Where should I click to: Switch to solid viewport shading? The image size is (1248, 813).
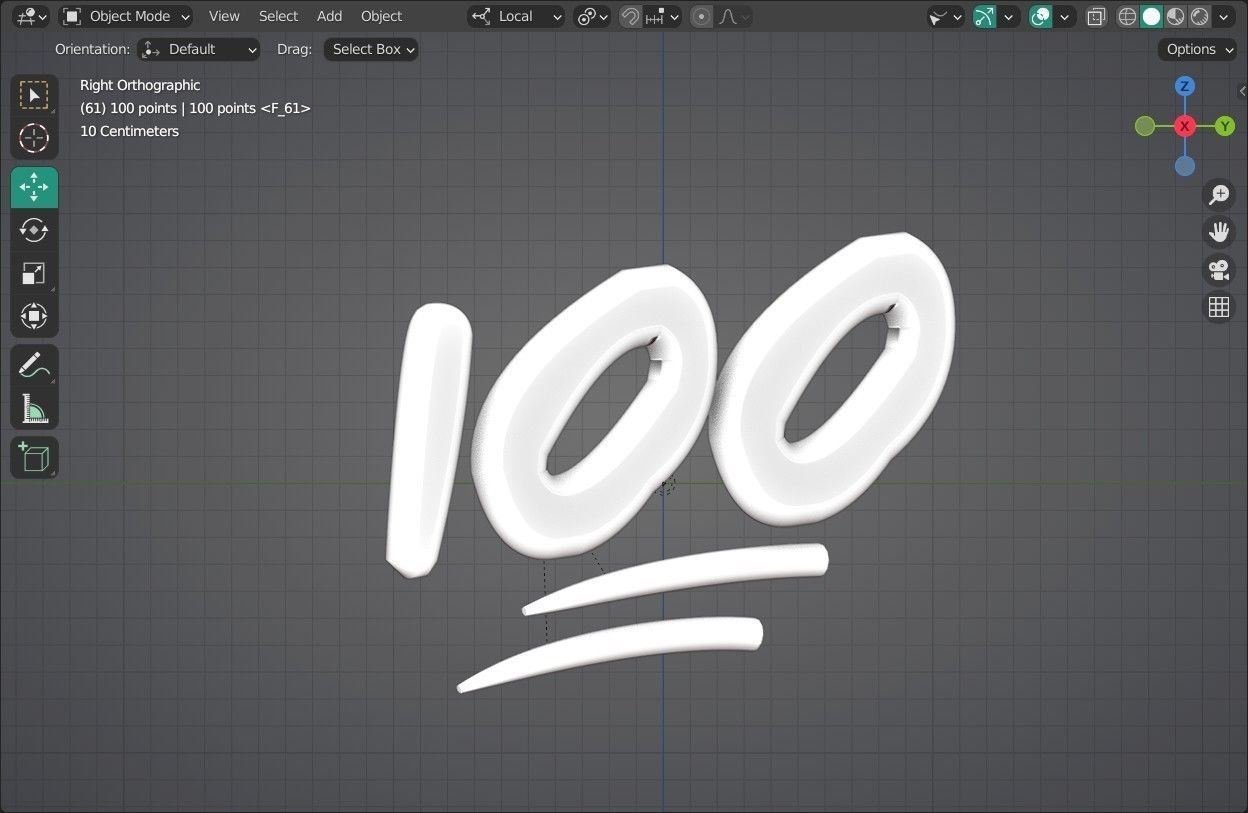1152,16
